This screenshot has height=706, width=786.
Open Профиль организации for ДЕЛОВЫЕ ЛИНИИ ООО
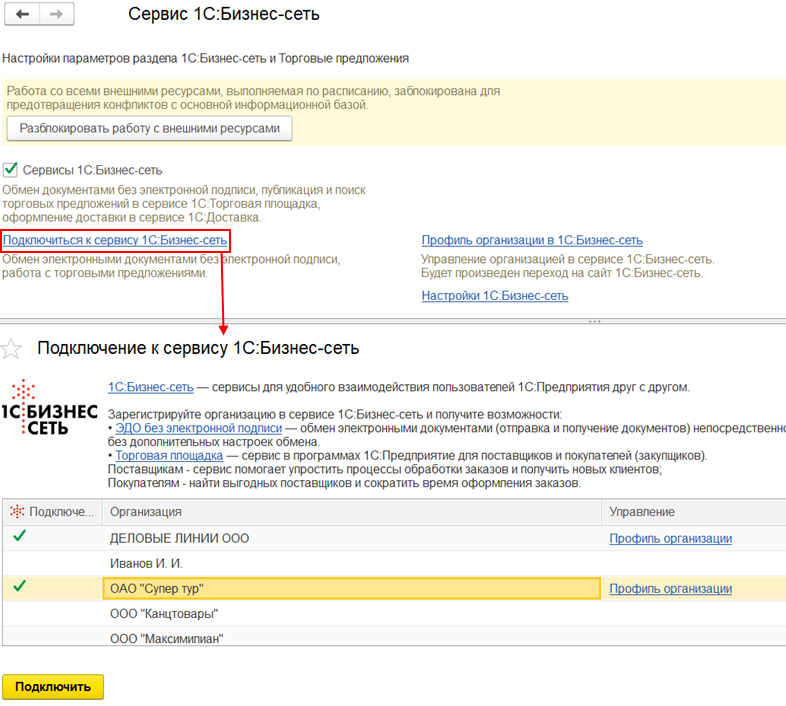670,538
